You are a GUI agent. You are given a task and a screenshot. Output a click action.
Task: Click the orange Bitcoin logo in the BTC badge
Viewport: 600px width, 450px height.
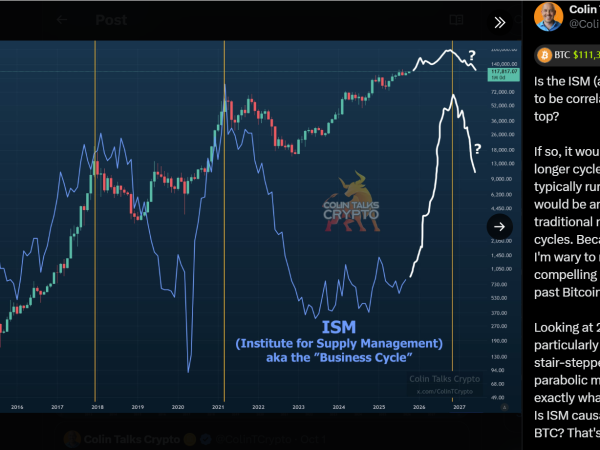(544, 55)
